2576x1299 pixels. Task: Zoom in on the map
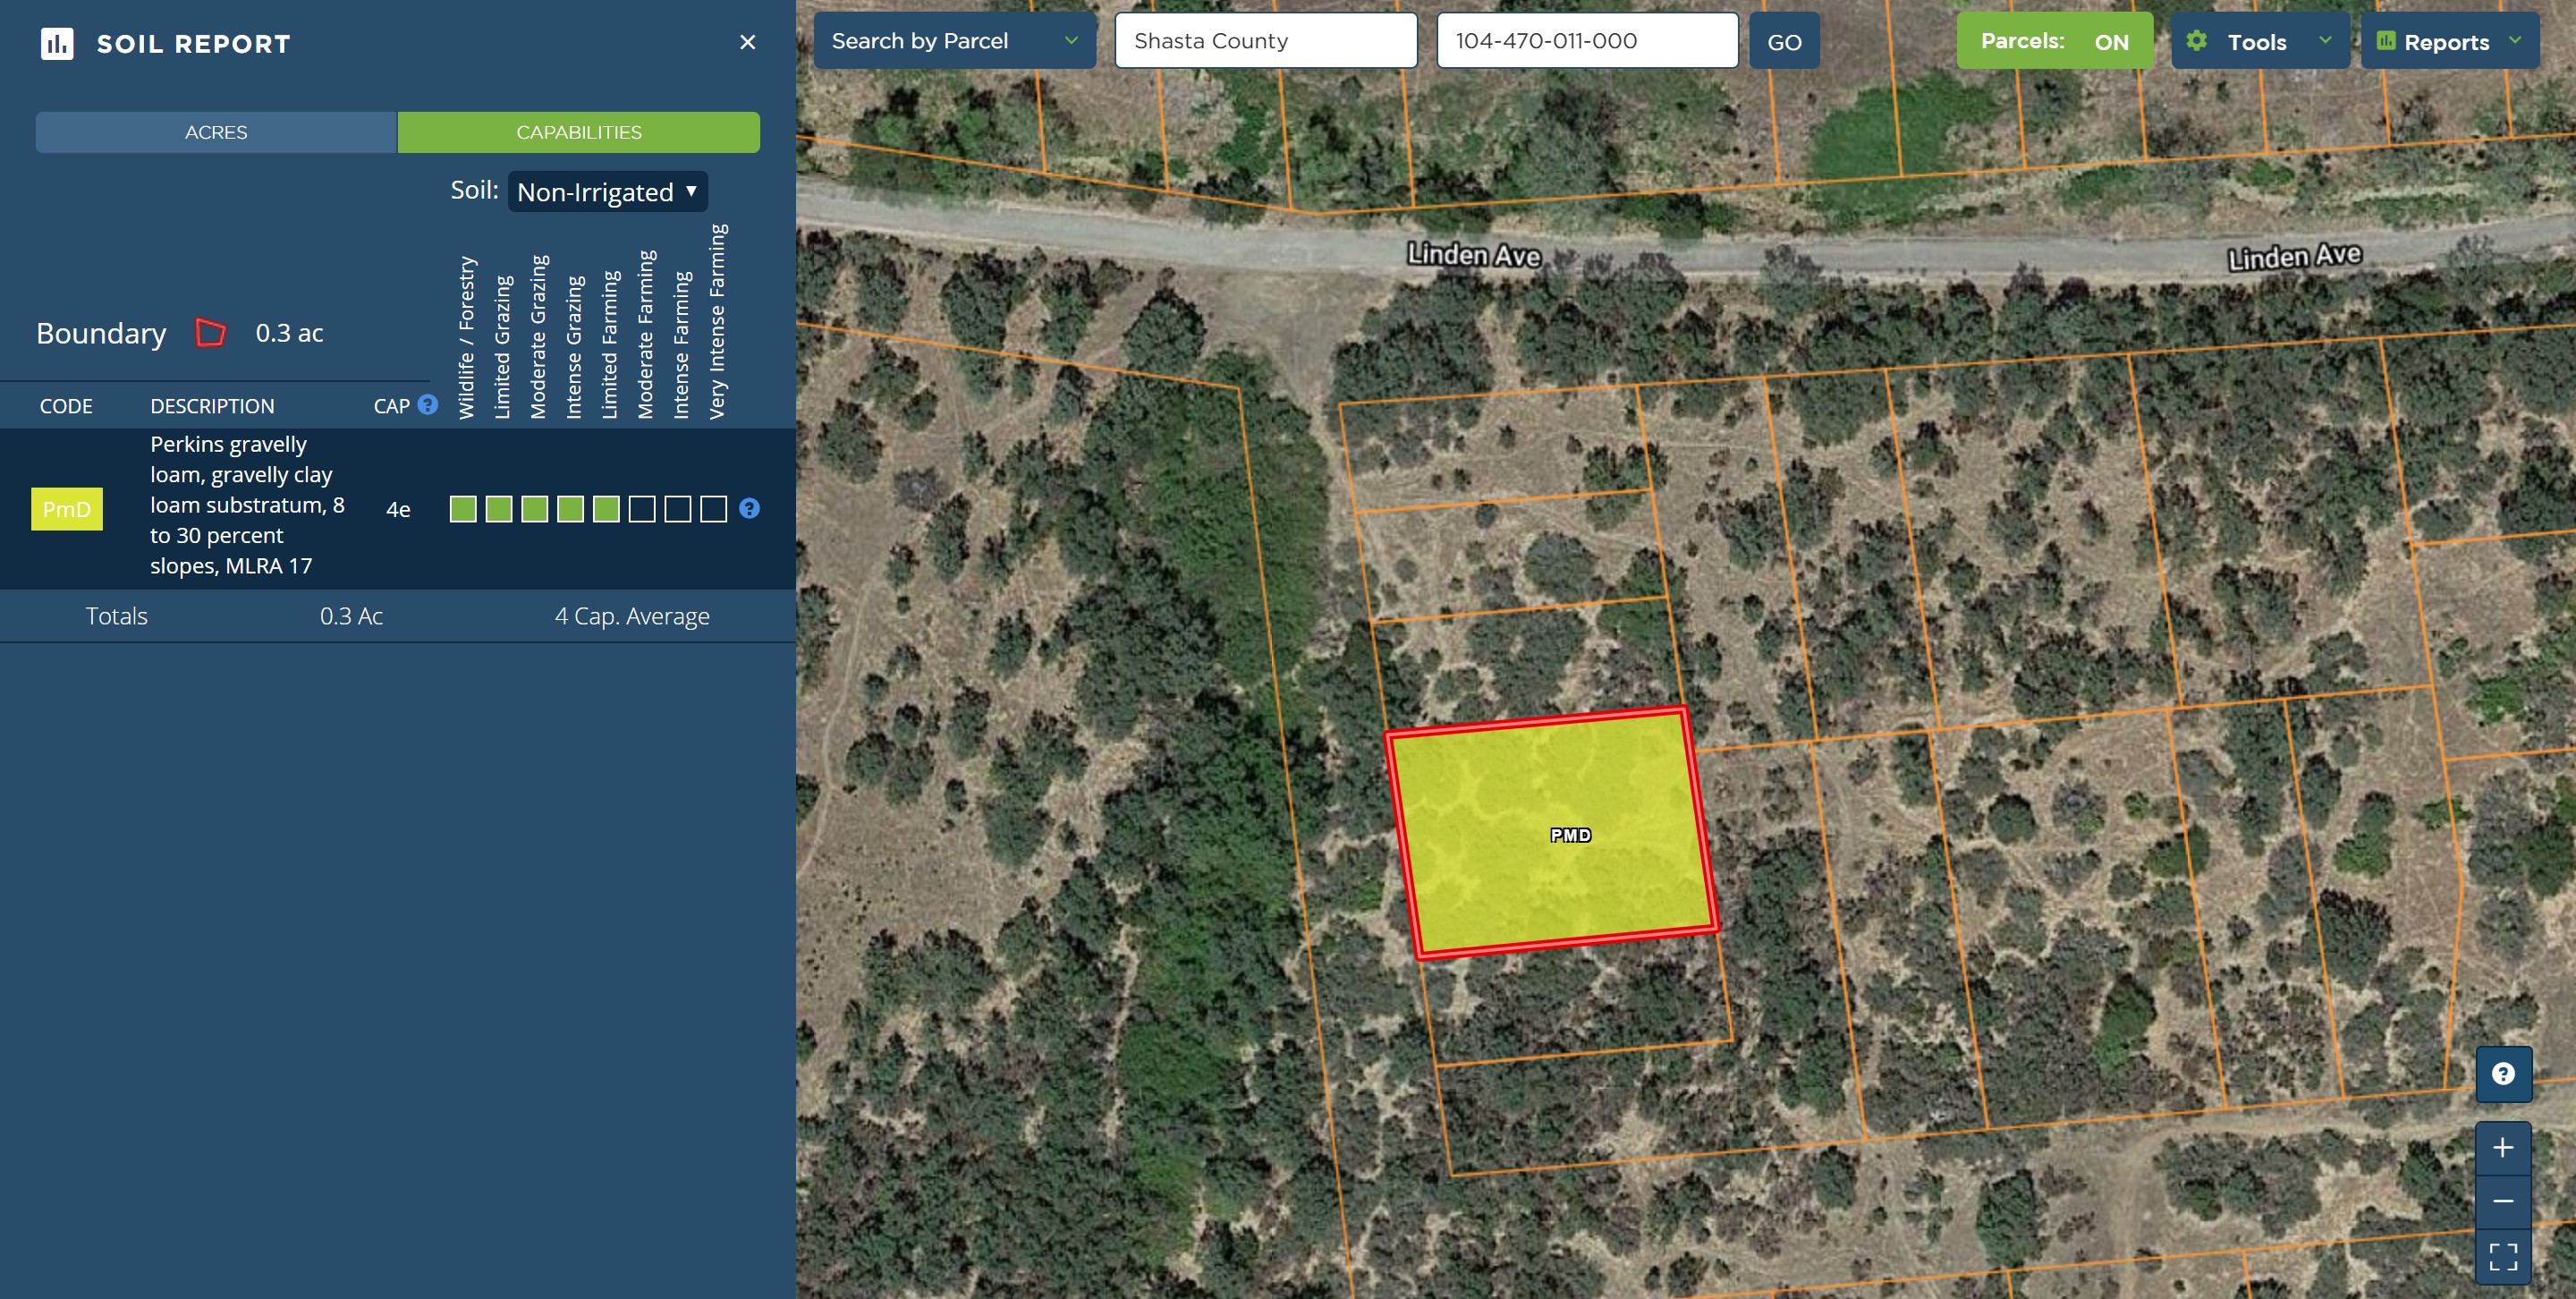pyautogui.click(x=2502, y=1147)
